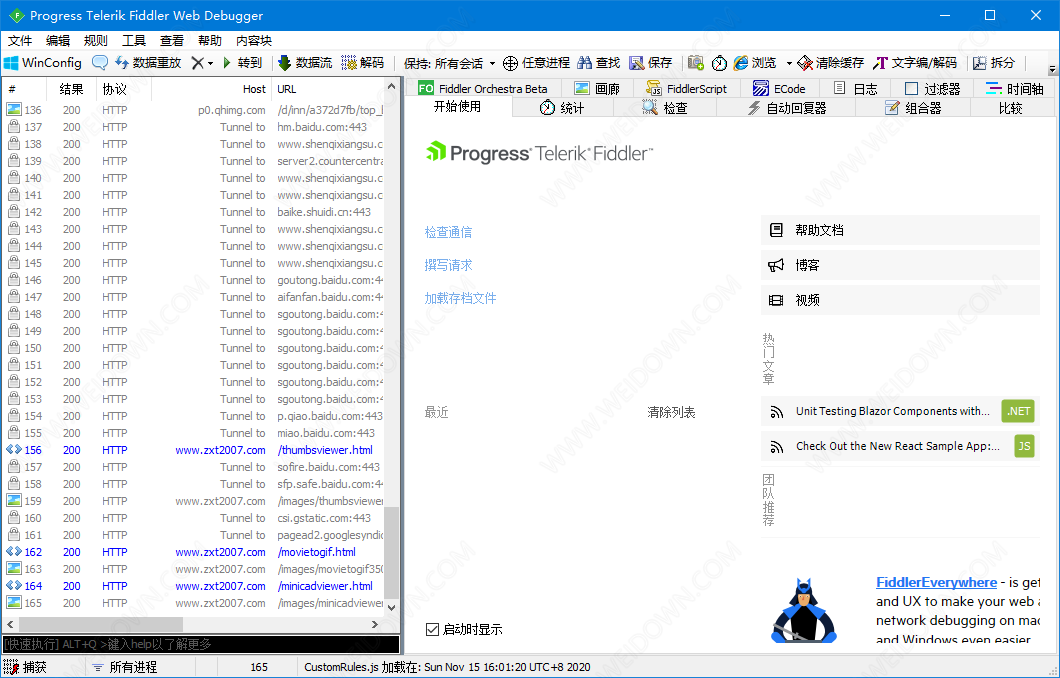The image size is (1060, 678).
Task: Open the 规则 menu
Action: point(96,41)
